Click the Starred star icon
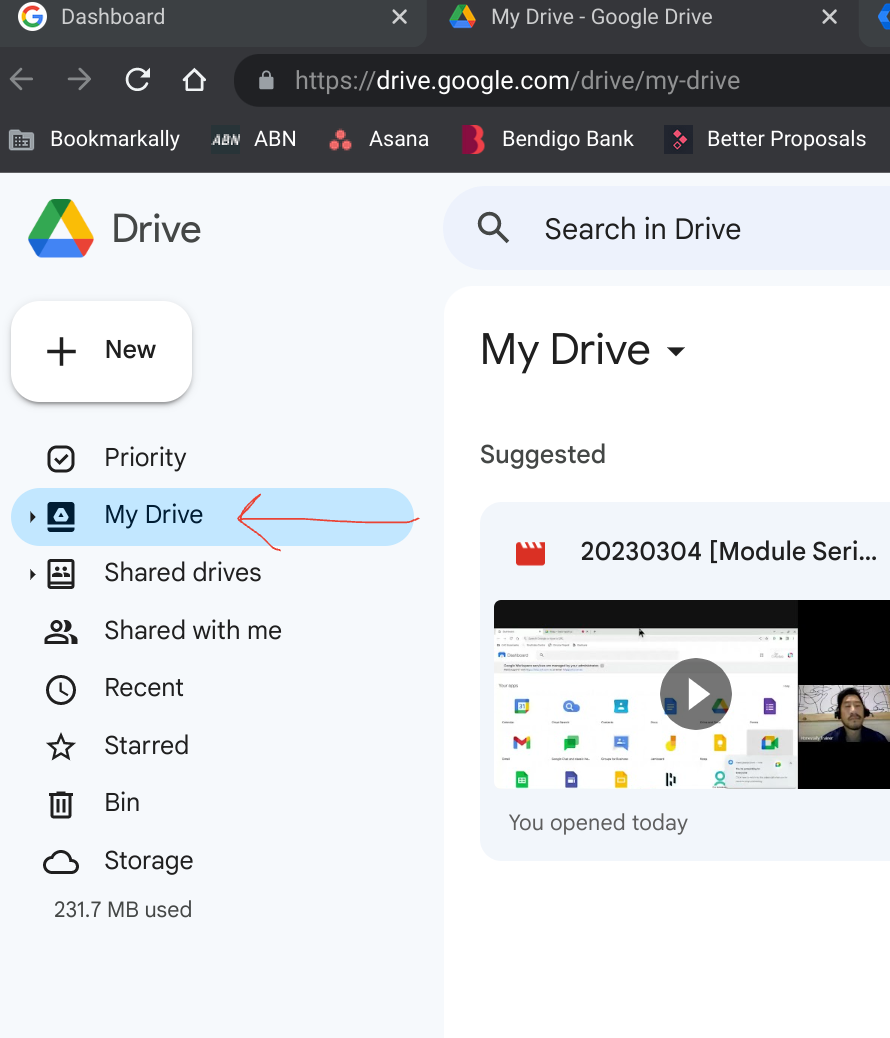 [61, 746]
